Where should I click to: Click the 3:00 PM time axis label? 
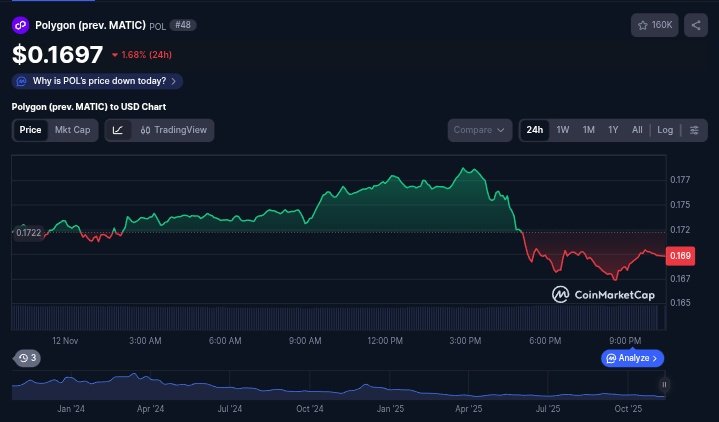465,341
